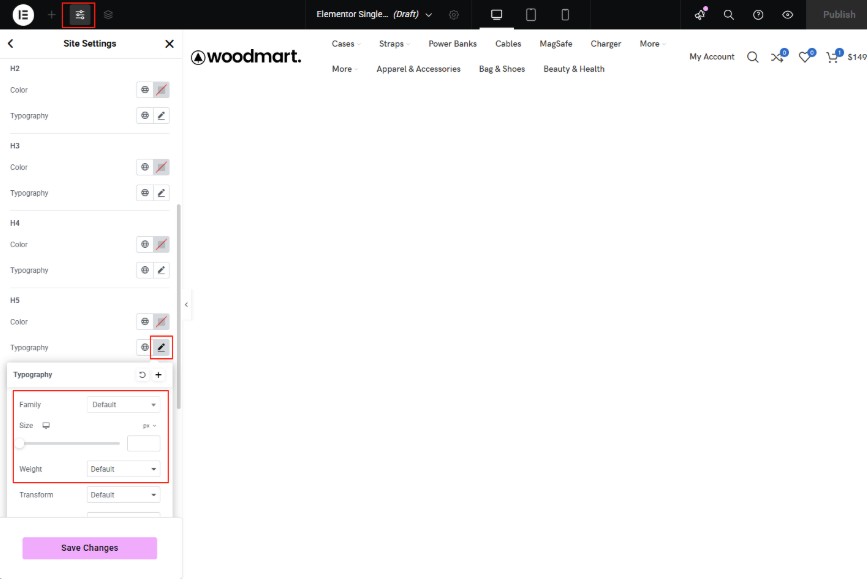
Task: Click the page settings gear icon
Action: click(x=454, y=15)
